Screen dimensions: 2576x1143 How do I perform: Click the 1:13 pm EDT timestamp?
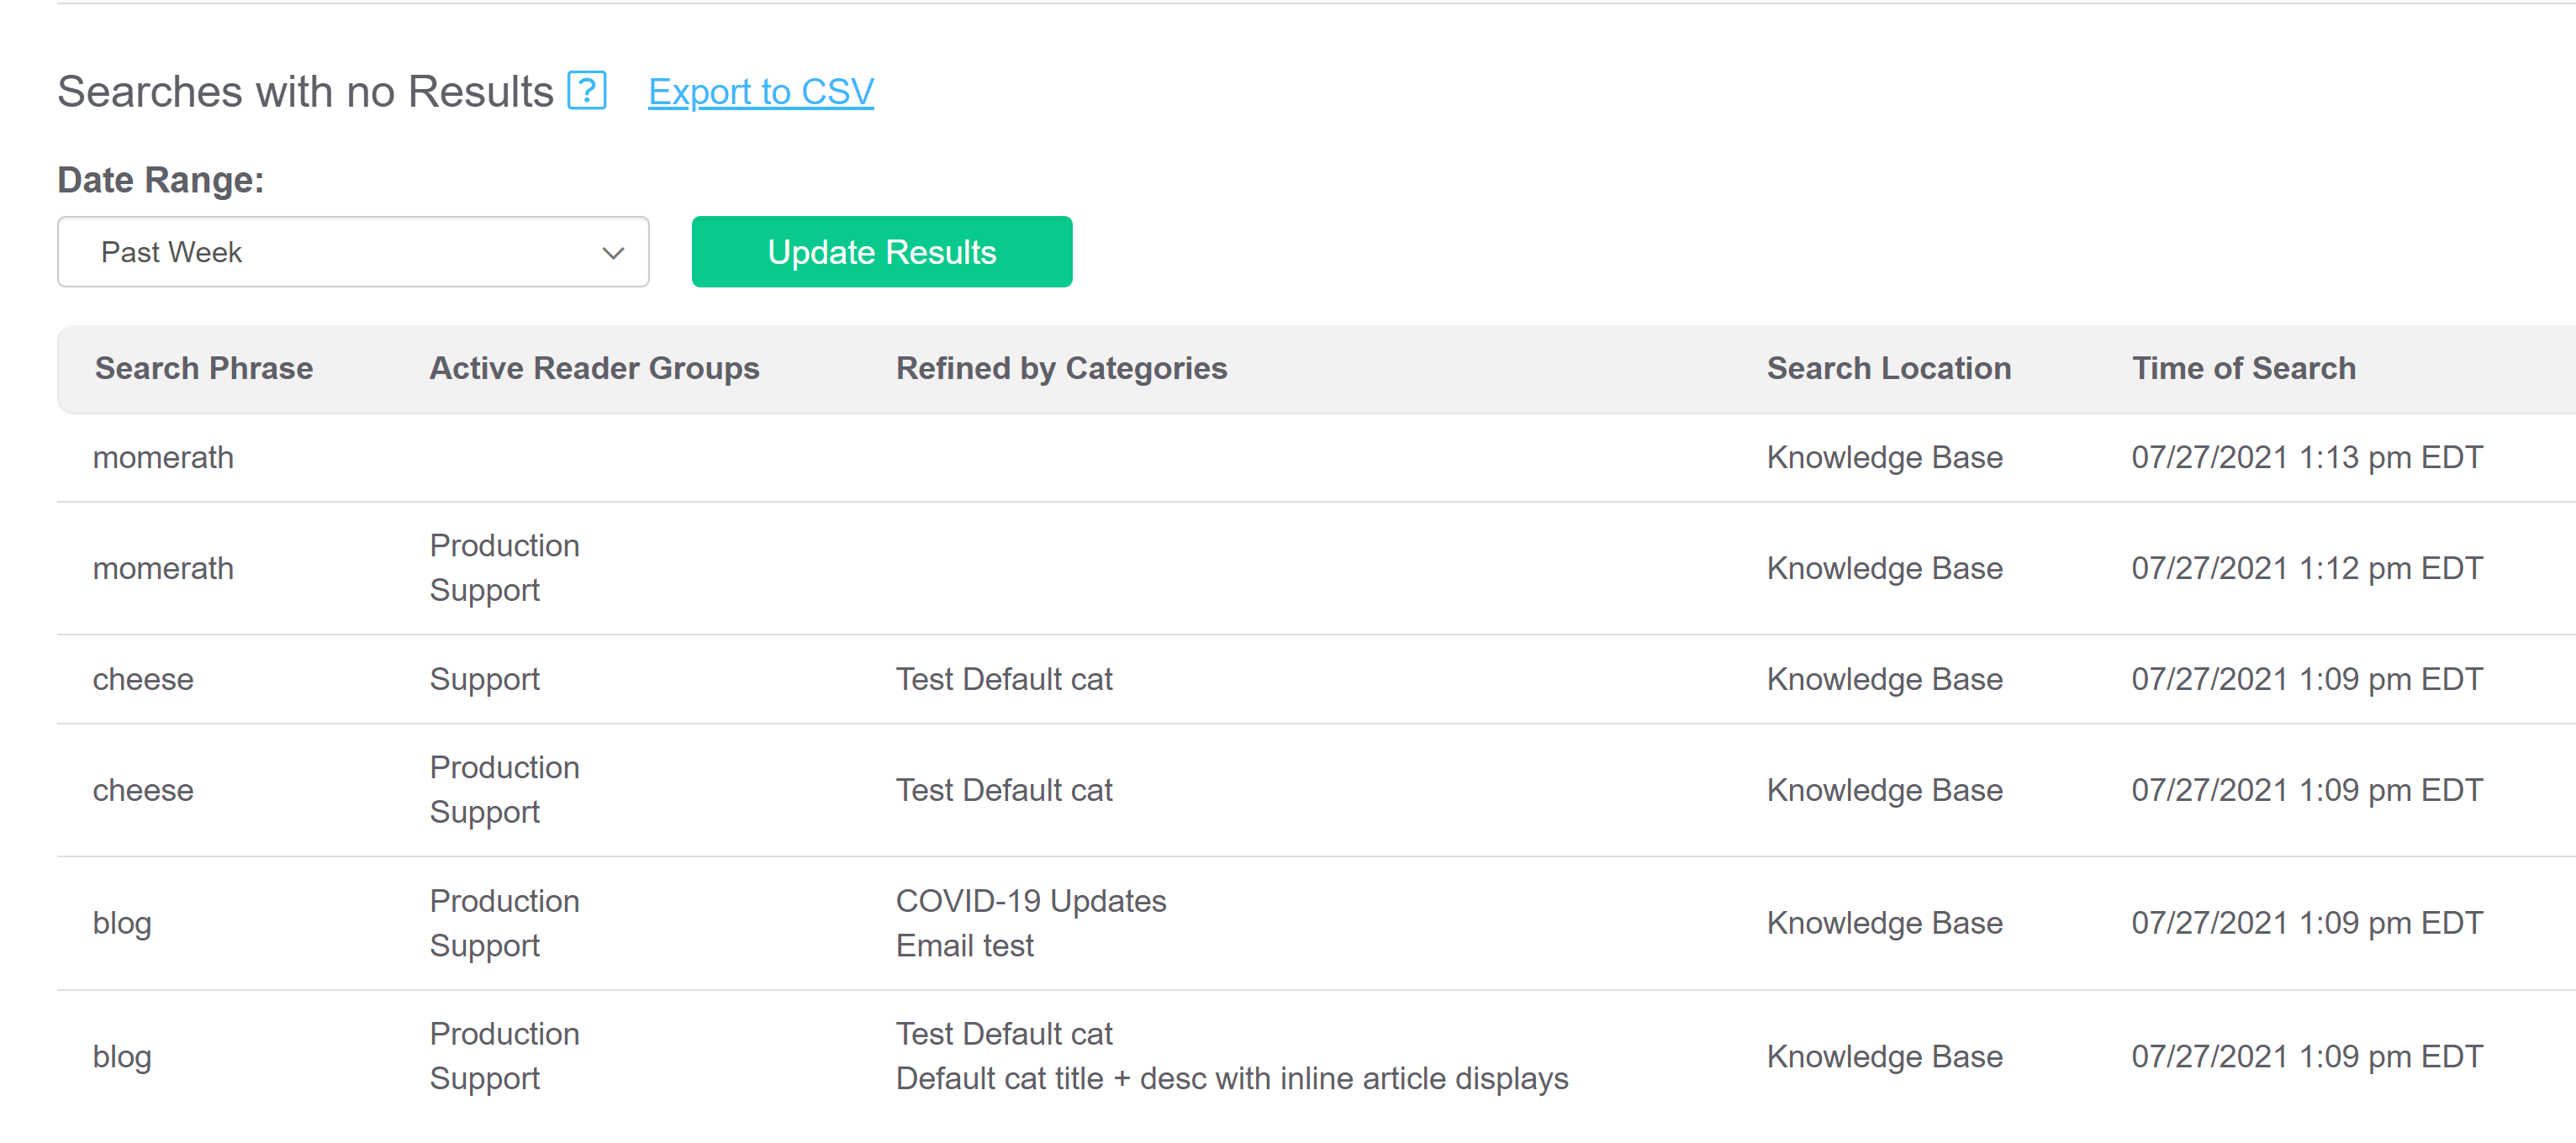[x=2306, y=457]
